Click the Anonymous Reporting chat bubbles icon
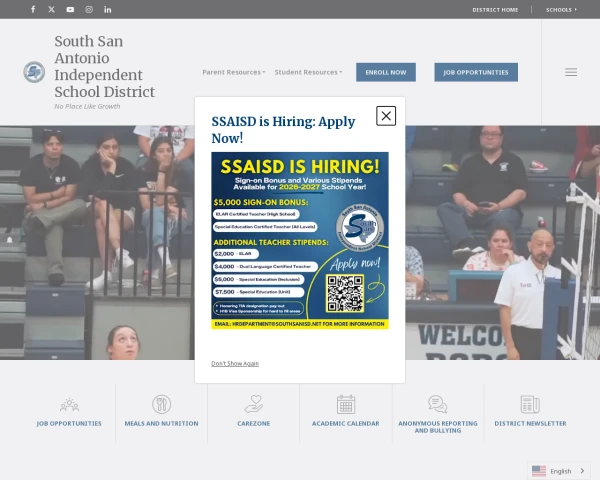Screen dimensions: 600x480 click(x=438, y=404)
